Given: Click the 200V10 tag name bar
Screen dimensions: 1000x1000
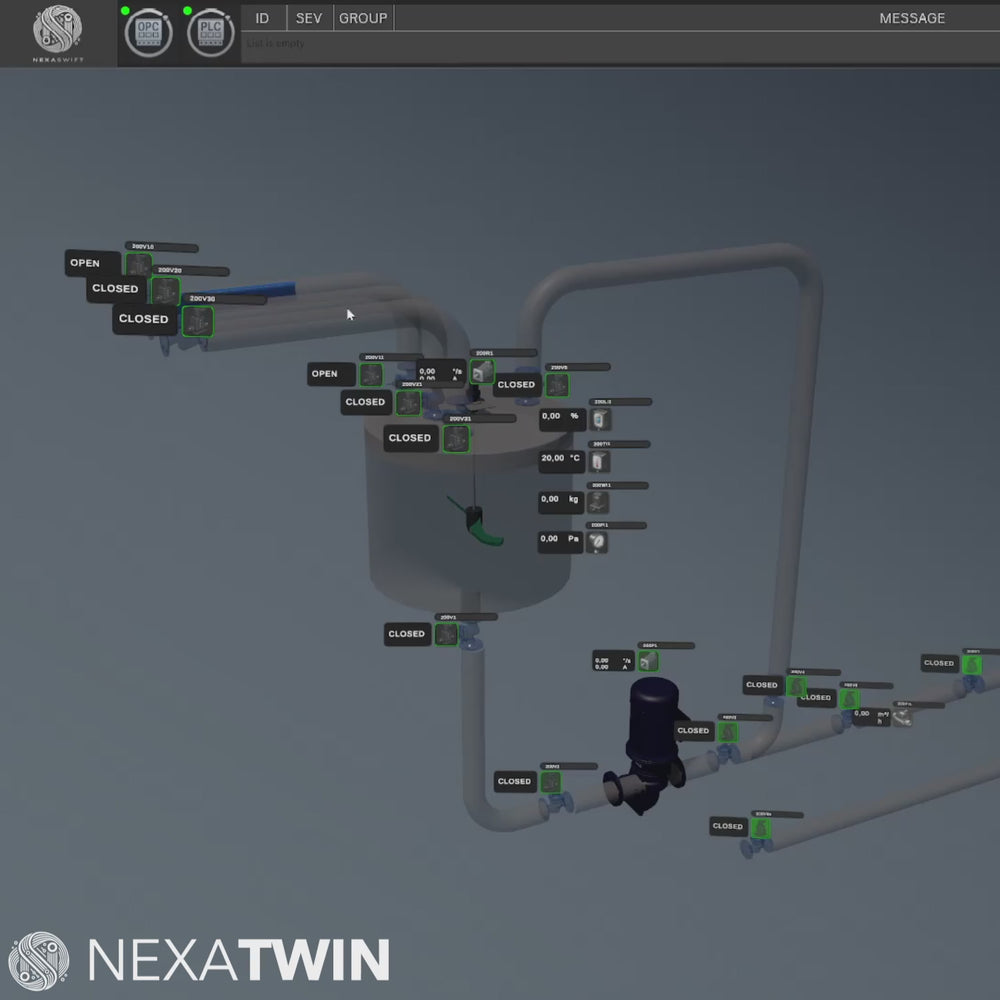Looking at the screenshot, I should (x=161, y=247).
